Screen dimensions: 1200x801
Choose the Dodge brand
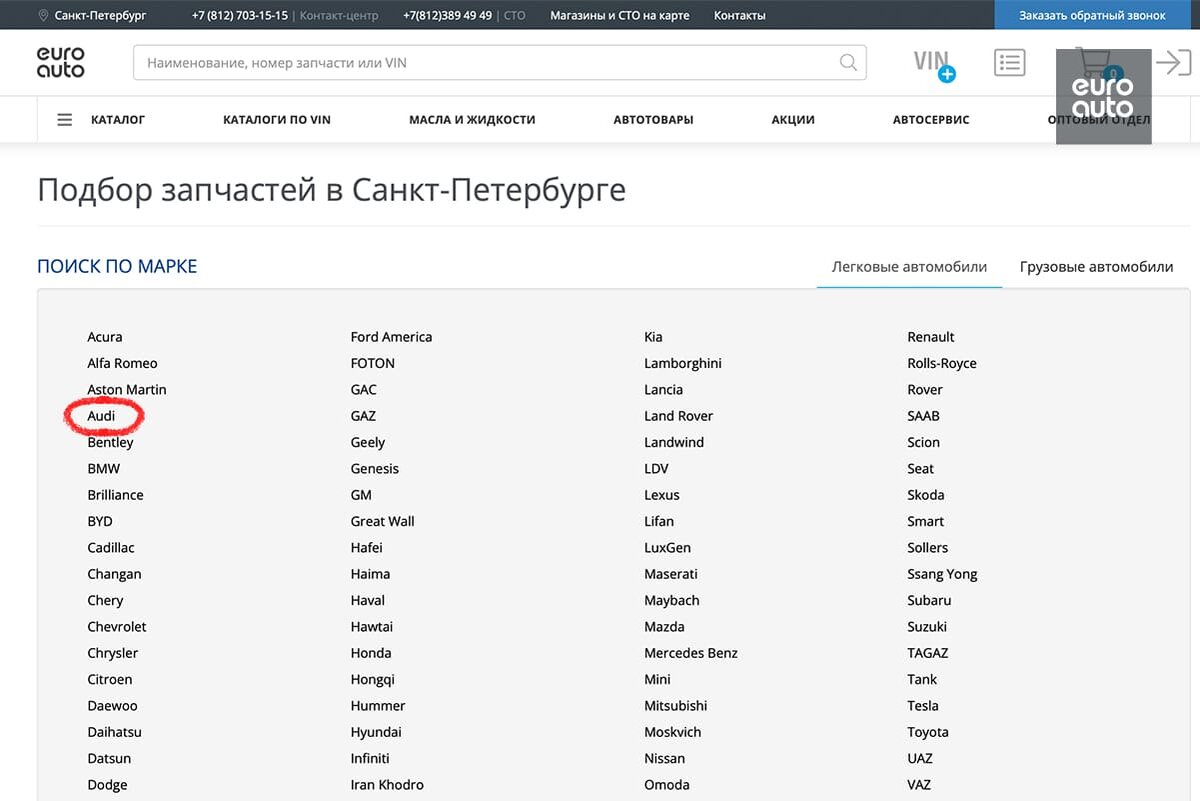(x=107, y=784)
